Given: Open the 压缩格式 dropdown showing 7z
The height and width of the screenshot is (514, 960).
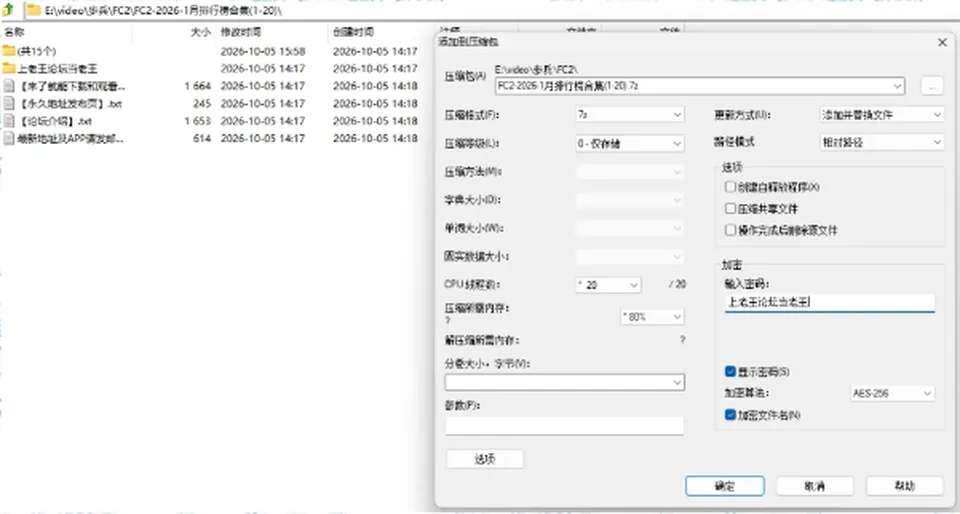Looking at the screenshot, I should point(629,114).
